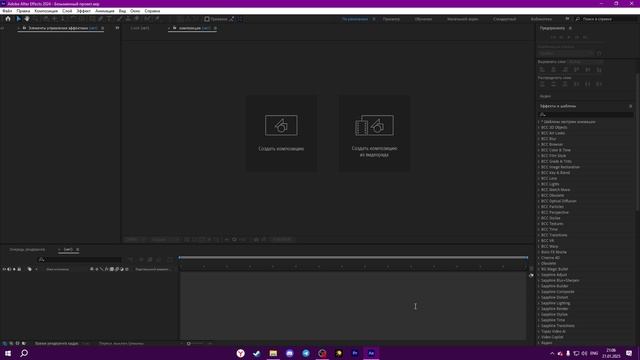
Task: Open the Preview panel menu icon
Action: (x=570, y=28)
